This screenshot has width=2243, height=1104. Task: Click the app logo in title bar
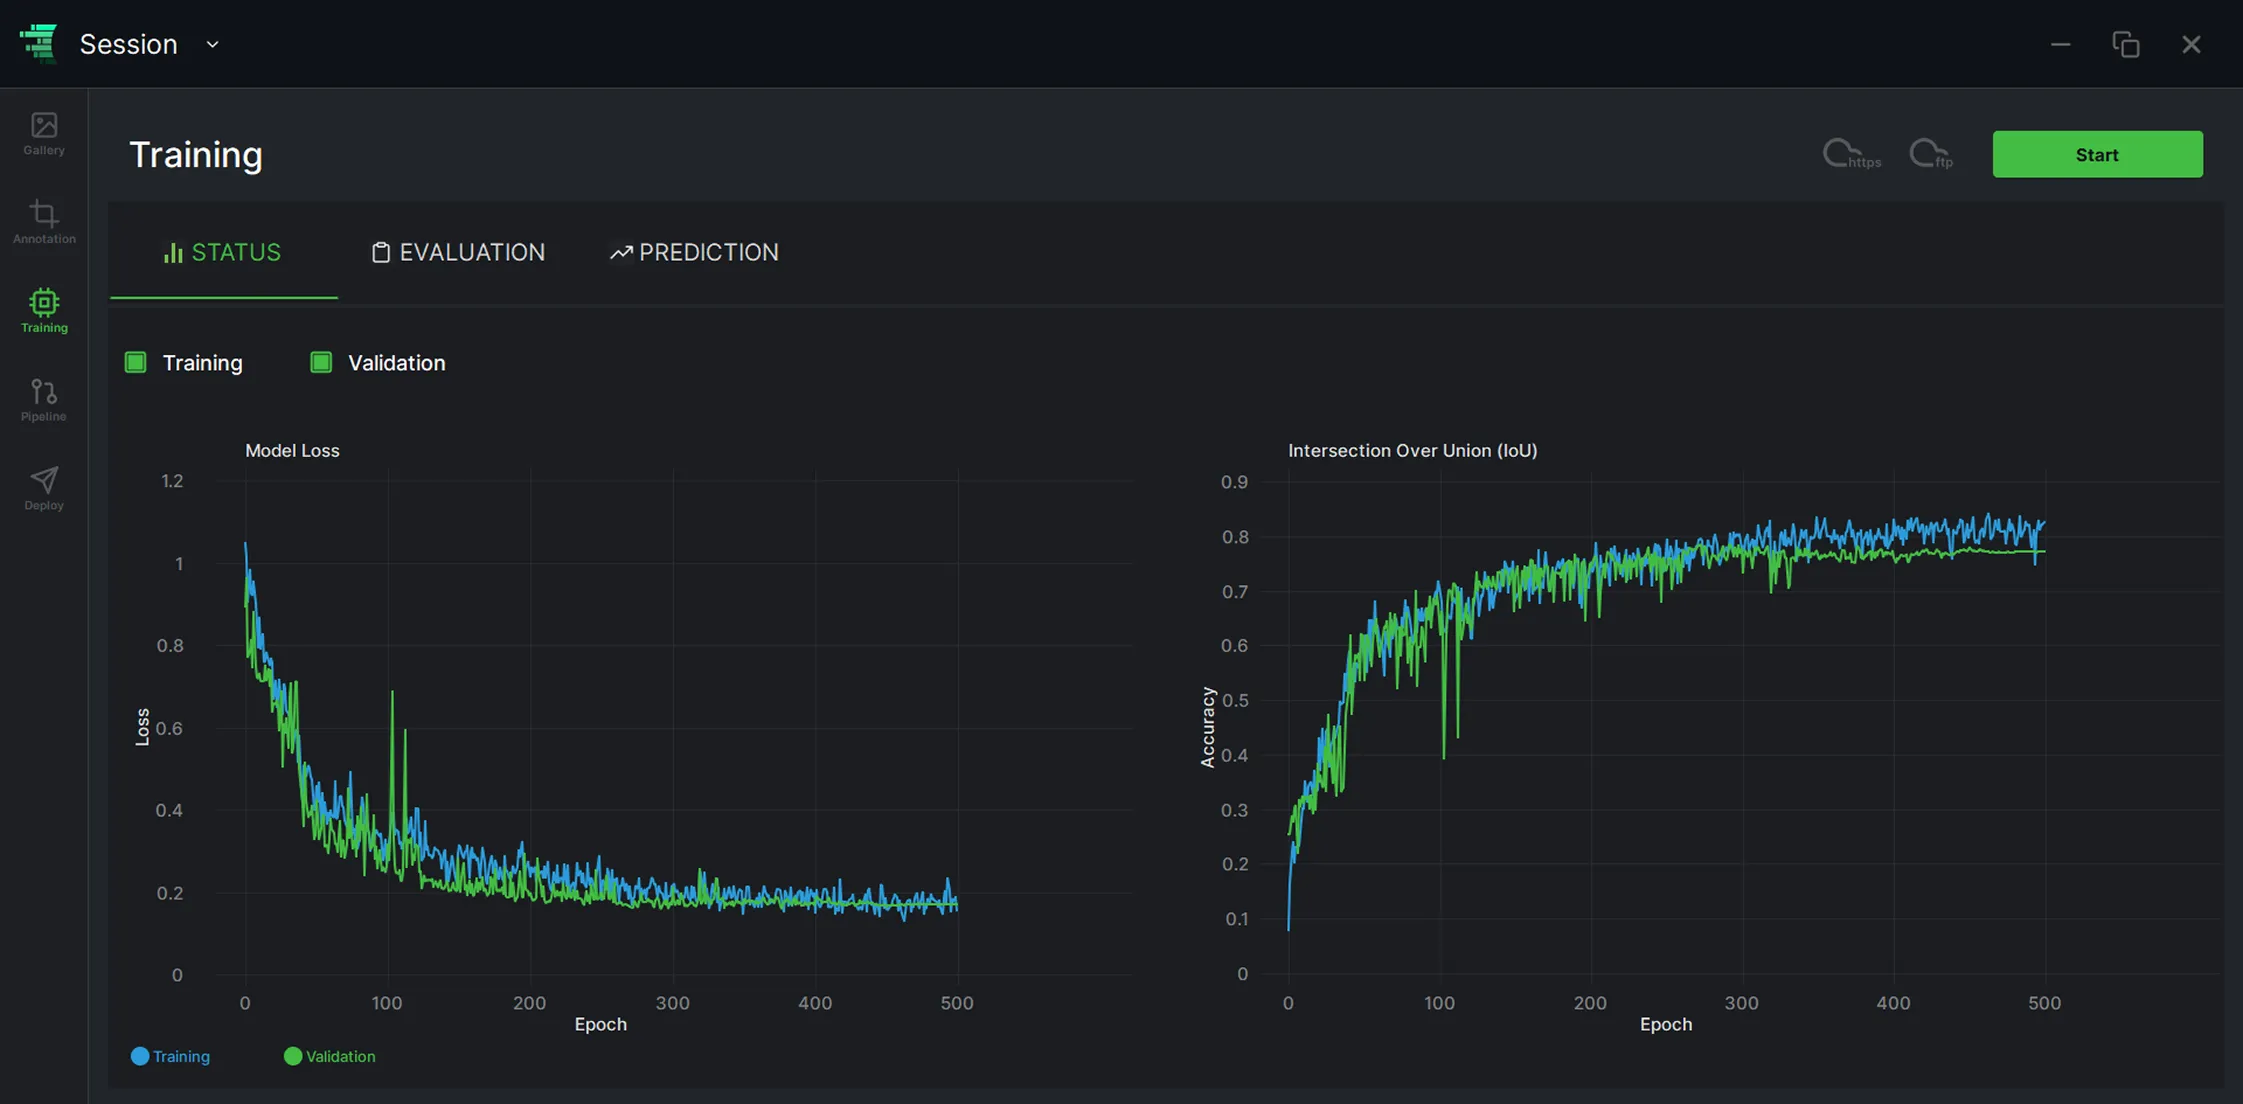pos(38,43)
